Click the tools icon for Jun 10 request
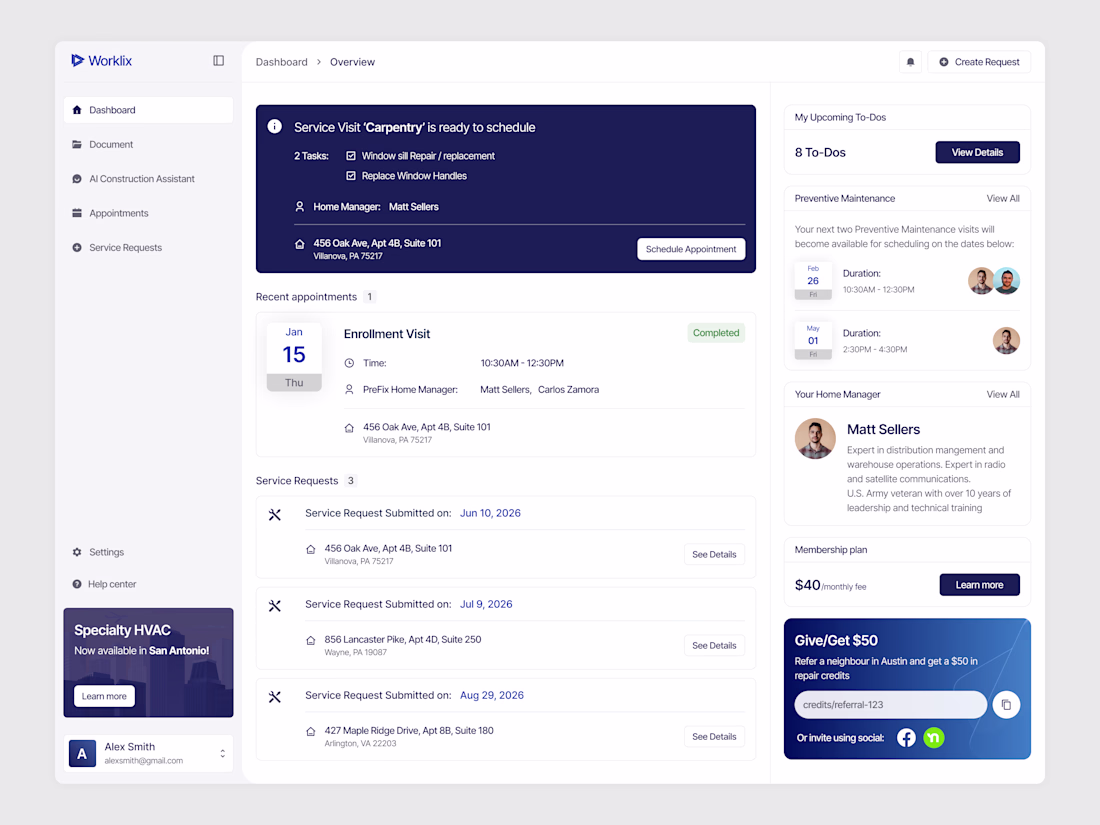 [275, 515]
